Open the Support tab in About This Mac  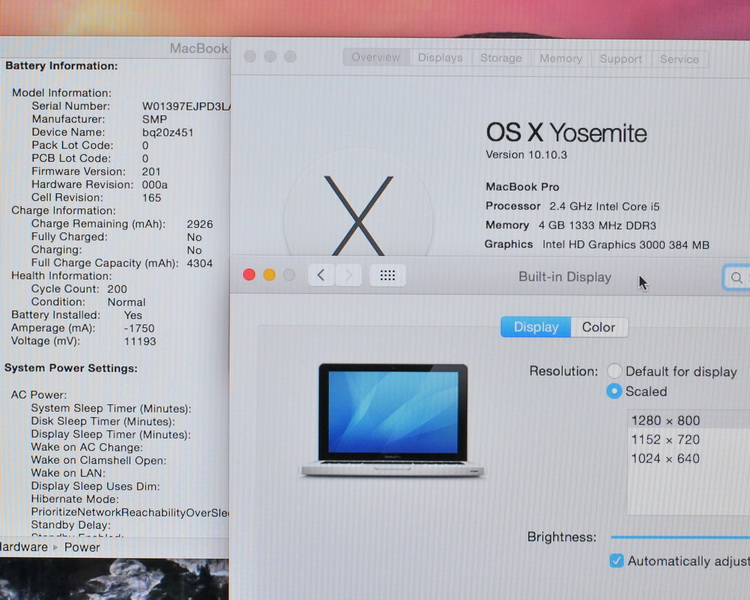pos(621,59)
